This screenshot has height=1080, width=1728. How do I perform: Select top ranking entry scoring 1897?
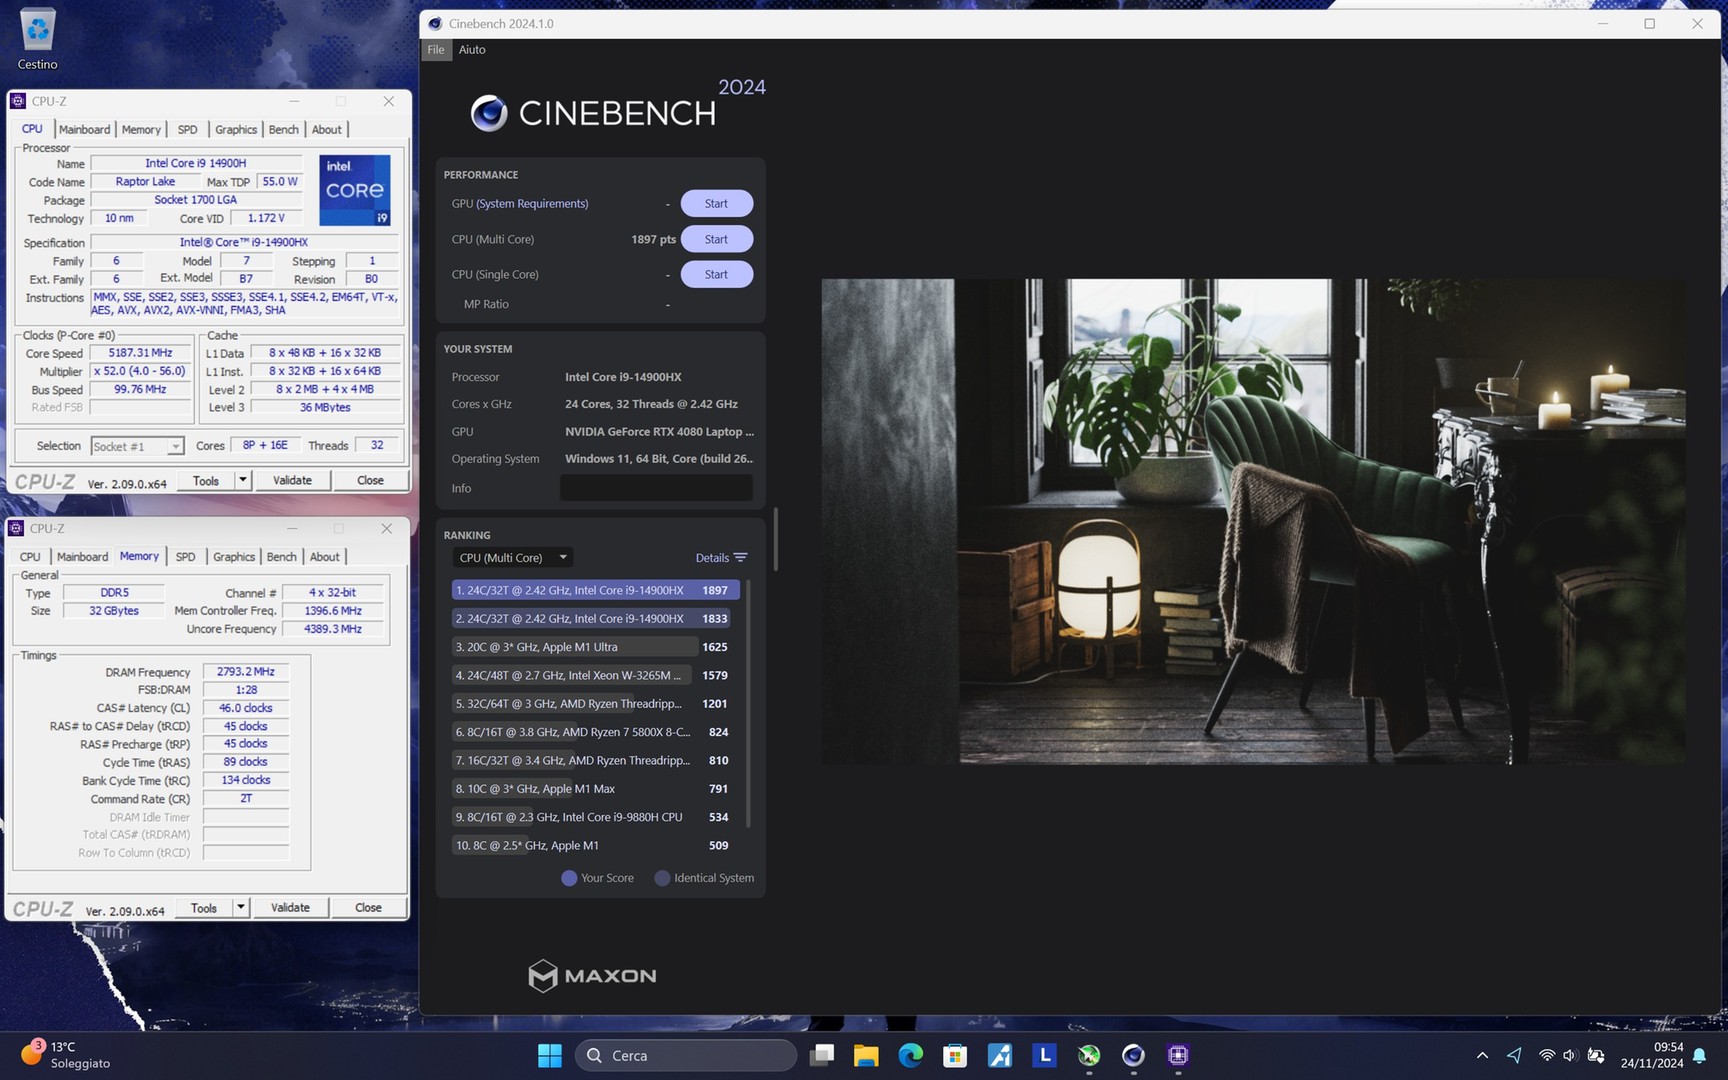coord(596,591)
